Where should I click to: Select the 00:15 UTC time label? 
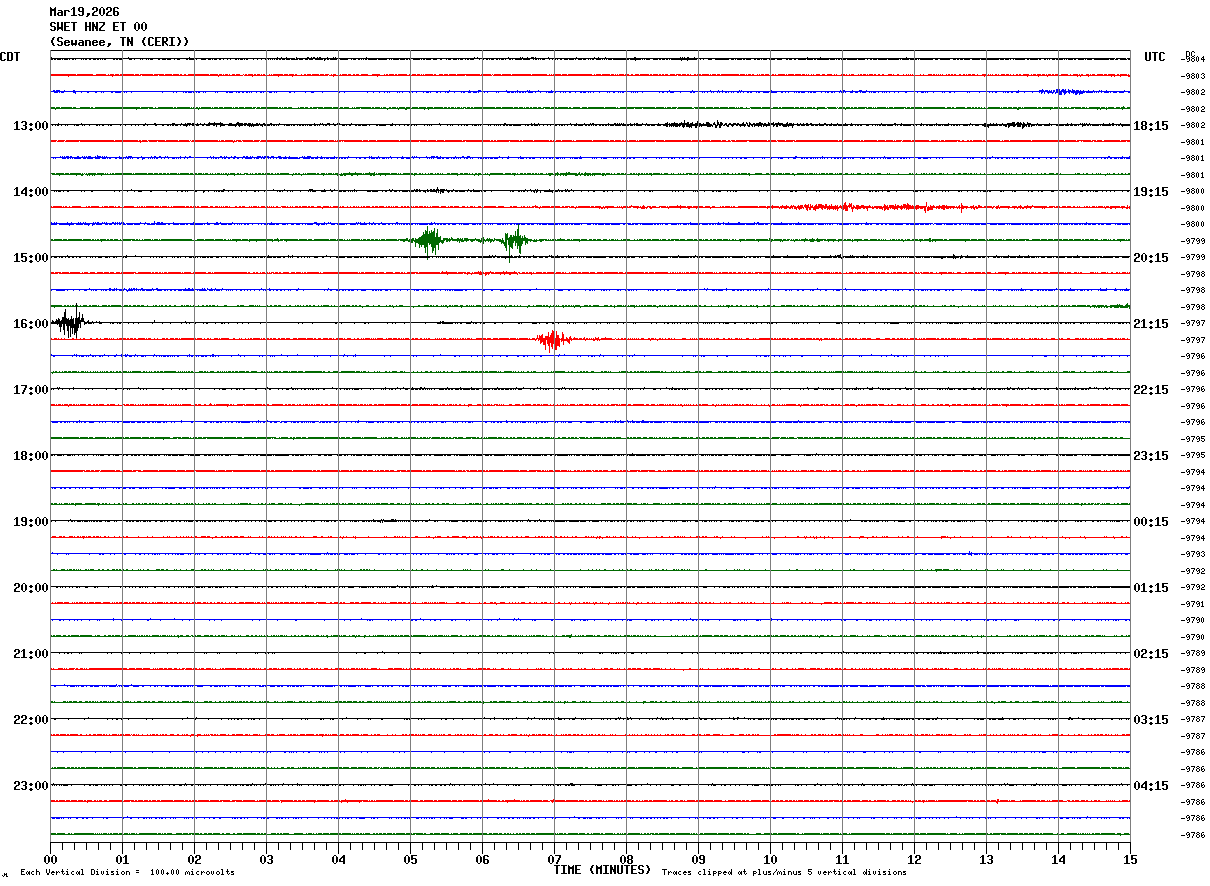click(1150, 522)
